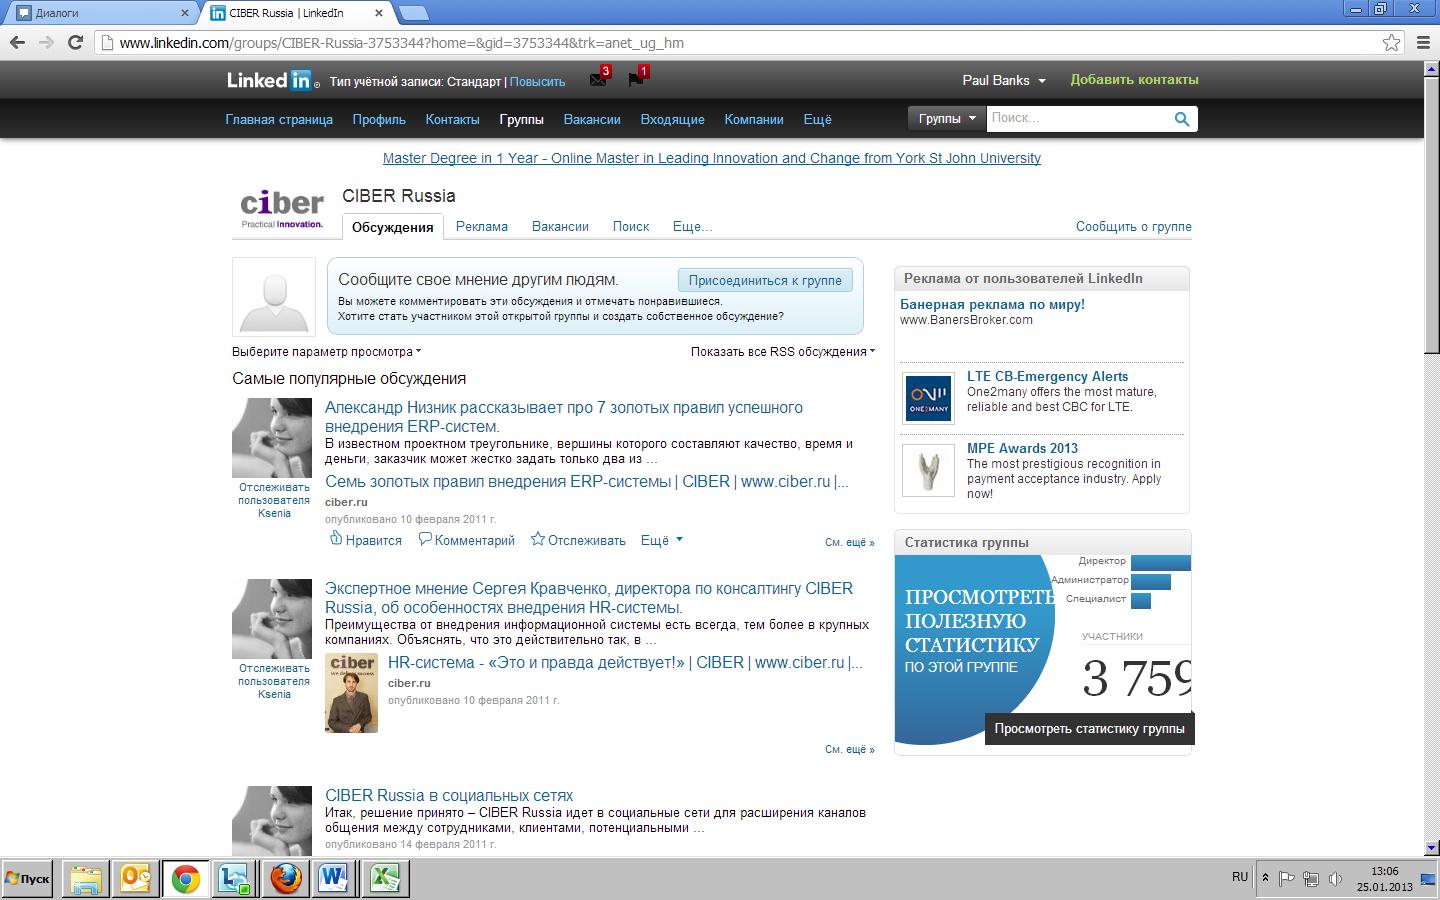The height and width of the screenshot is (900, 1440).
Task: Show hidden tray icons arrow
Action: [x=1265, y=879]
